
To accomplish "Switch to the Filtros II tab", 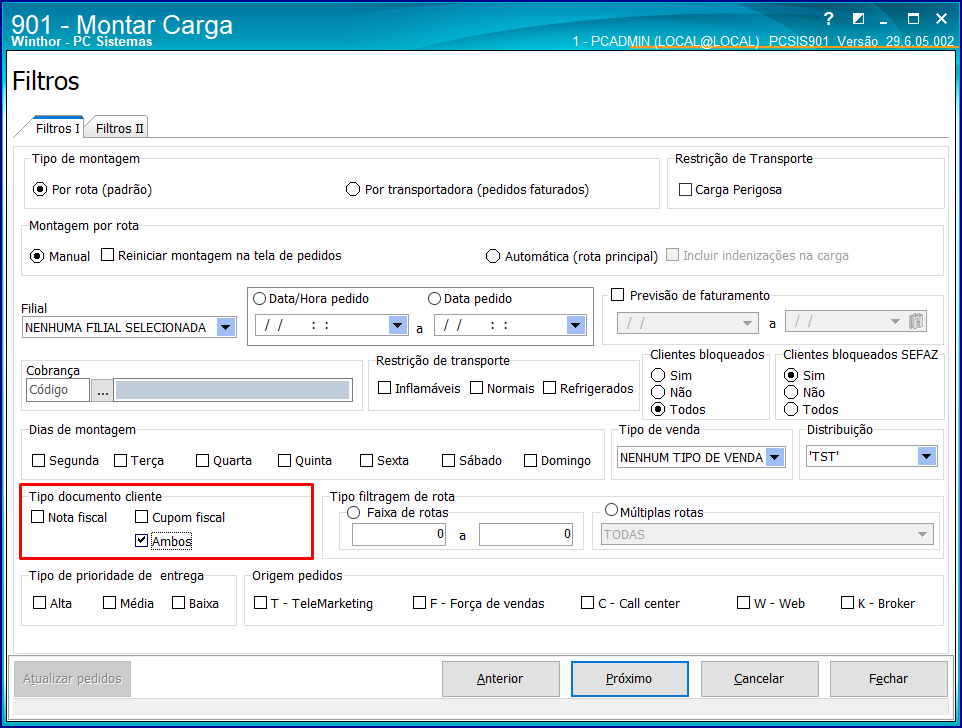I will [x=119, y=128].
